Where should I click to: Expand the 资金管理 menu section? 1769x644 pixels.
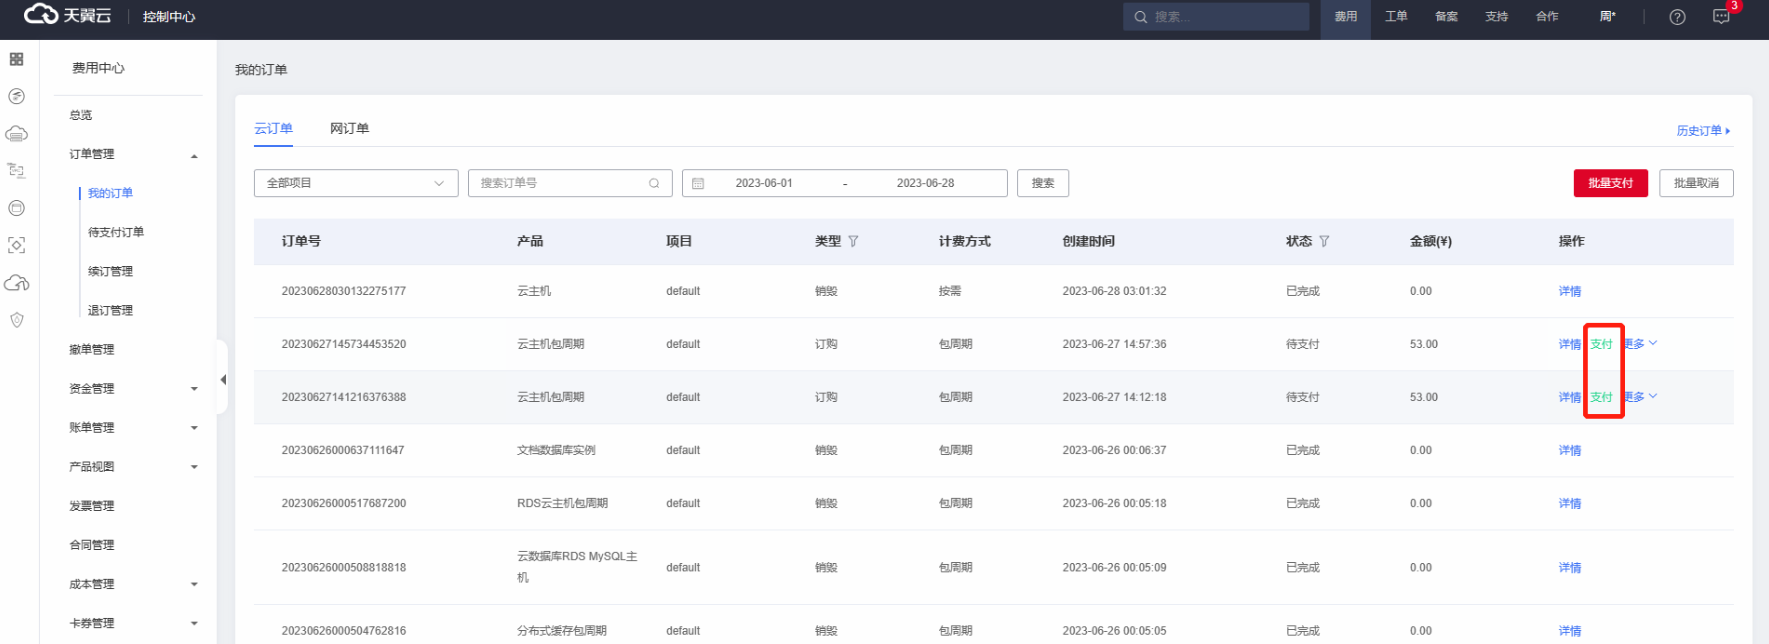tap(194, 389)
